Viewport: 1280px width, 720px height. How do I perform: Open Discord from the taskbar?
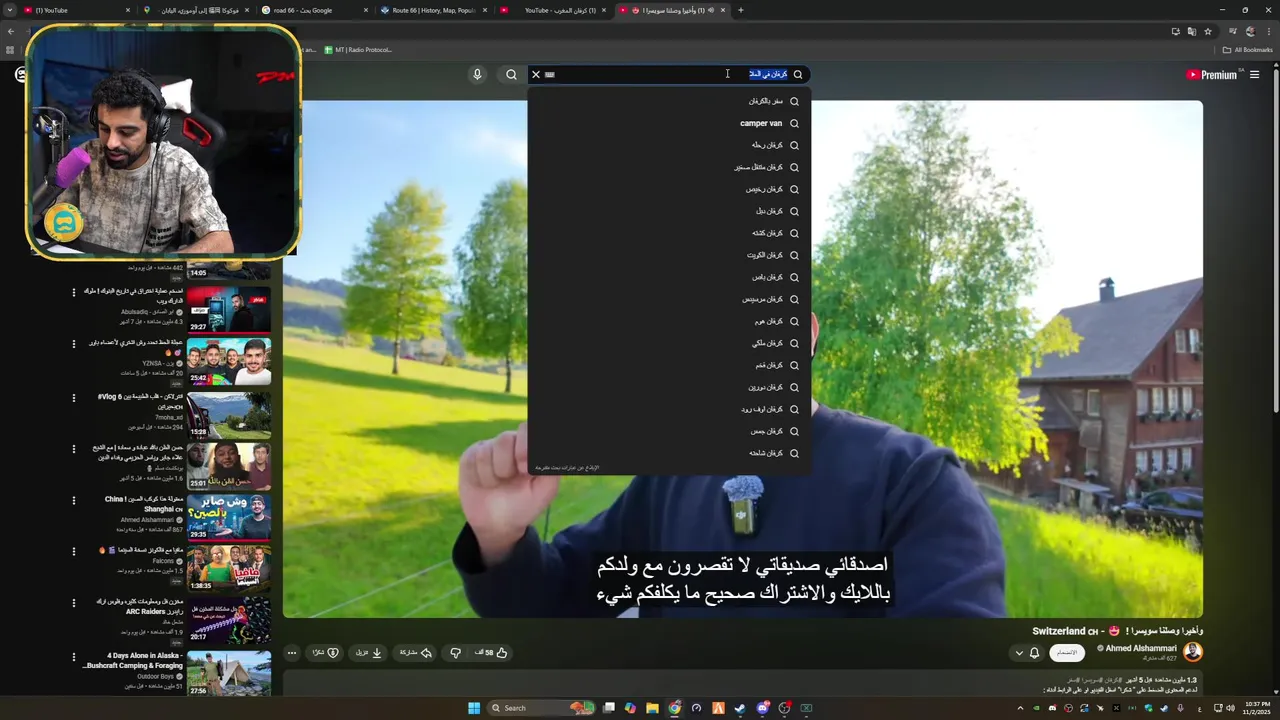click(x=762, y=708)
